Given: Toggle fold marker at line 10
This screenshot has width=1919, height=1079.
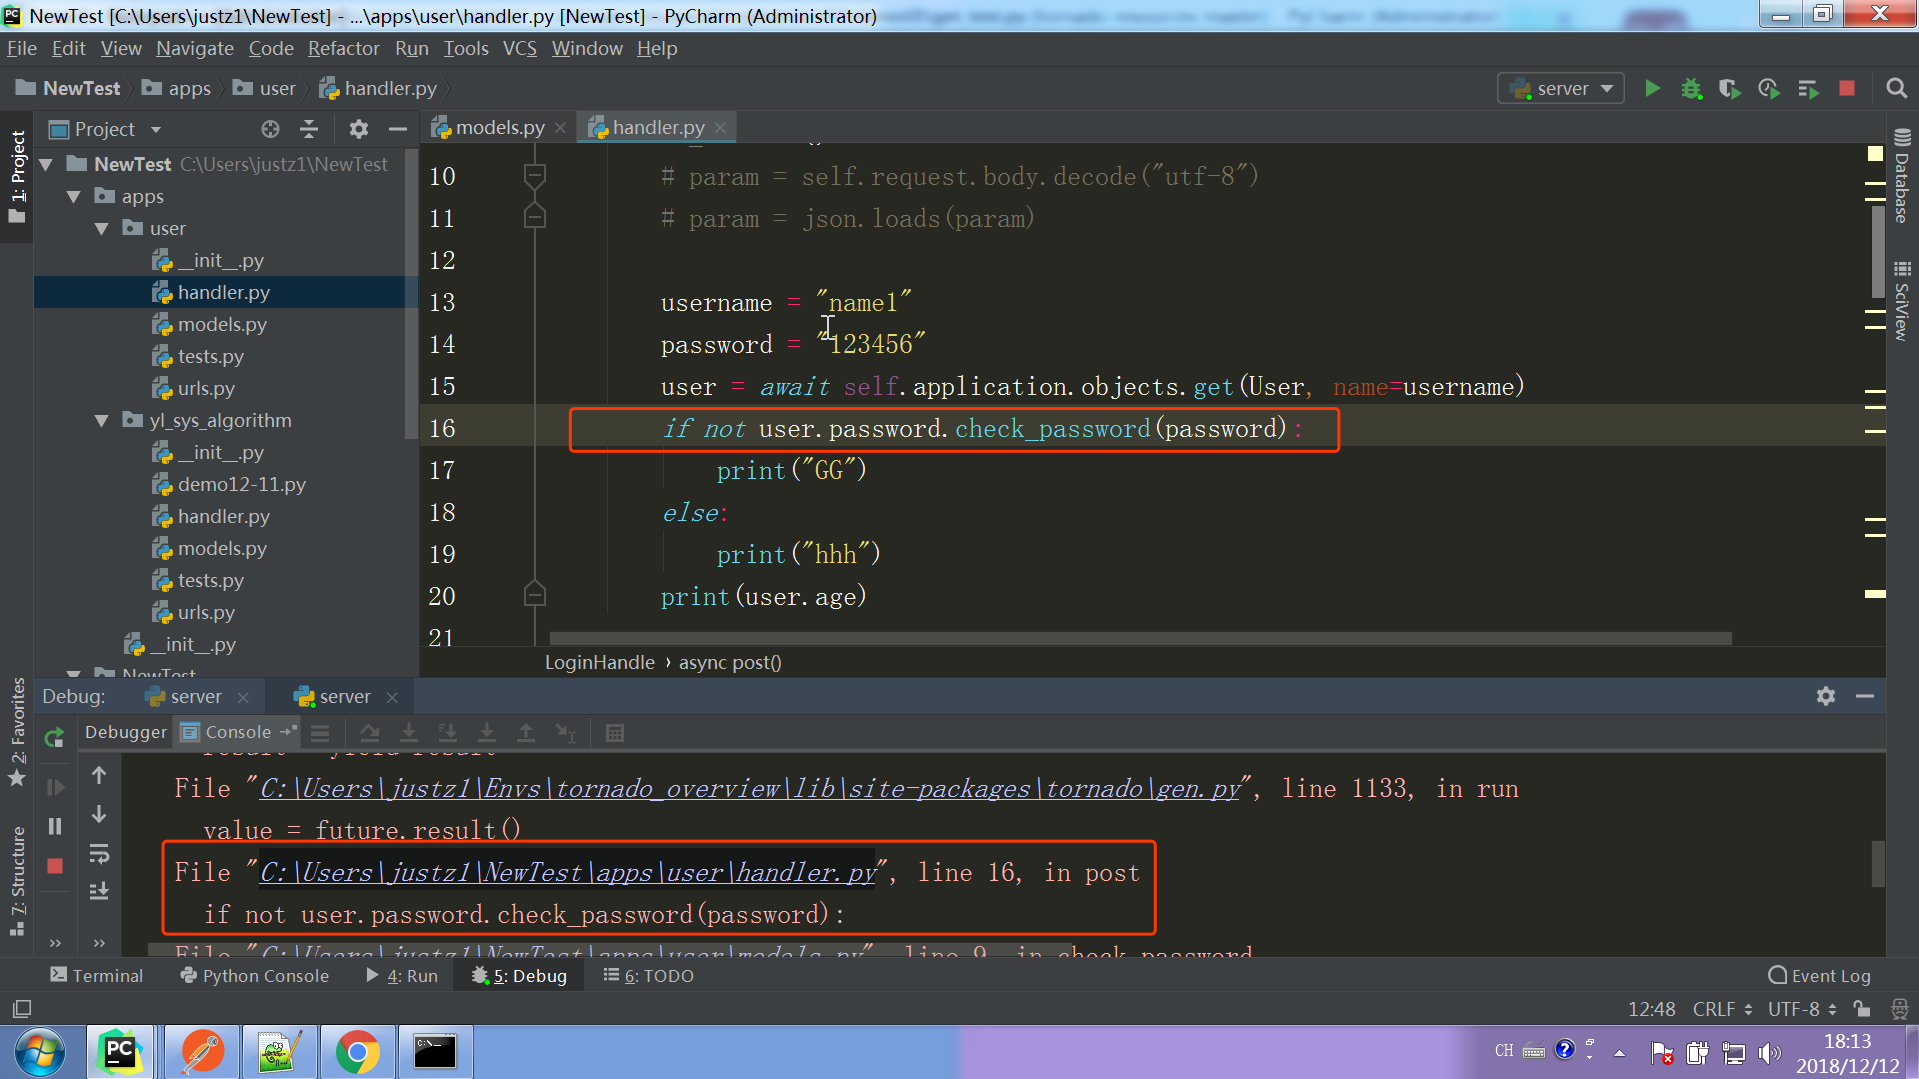Looking at the screenshot, I should click(x=535, y=177).
